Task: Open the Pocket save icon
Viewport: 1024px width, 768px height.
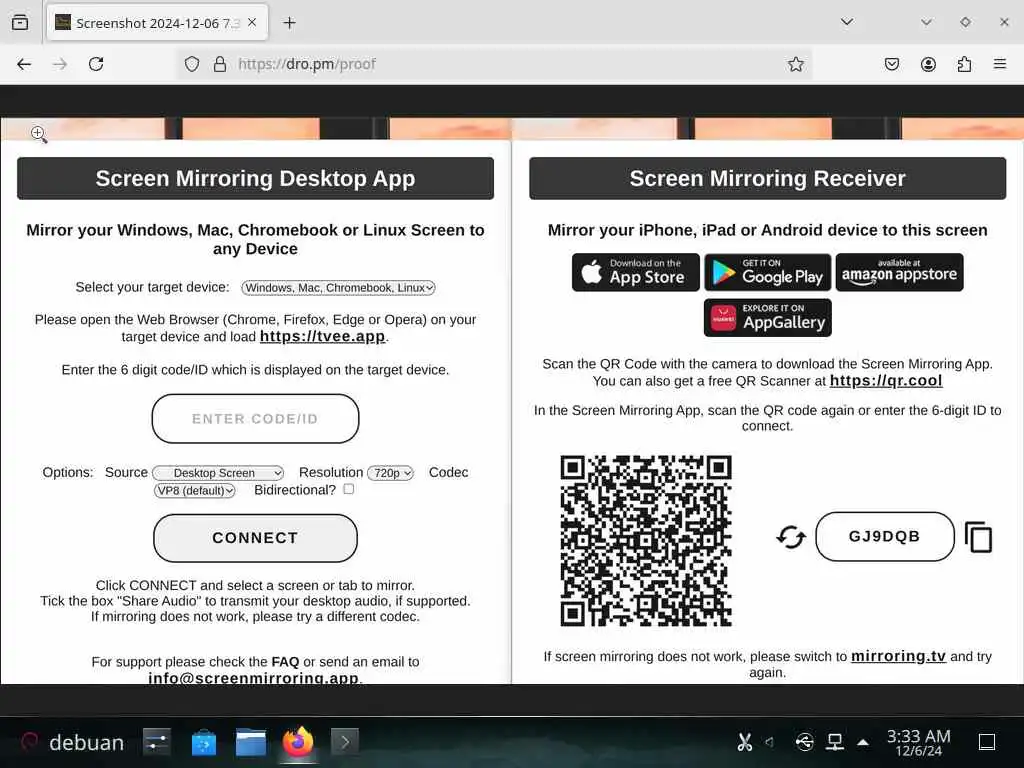Action: (x=891, y=64)
